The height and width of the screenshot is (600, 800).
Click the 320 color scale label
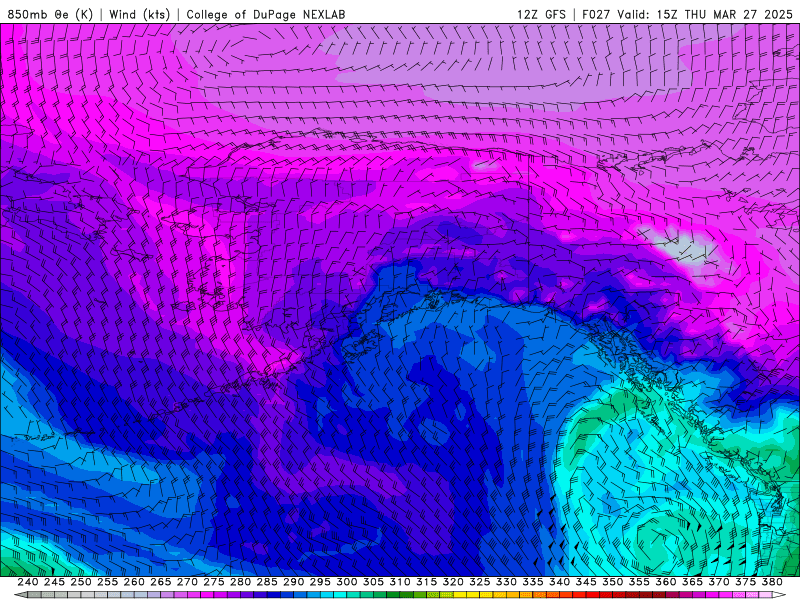click(453, 582)
